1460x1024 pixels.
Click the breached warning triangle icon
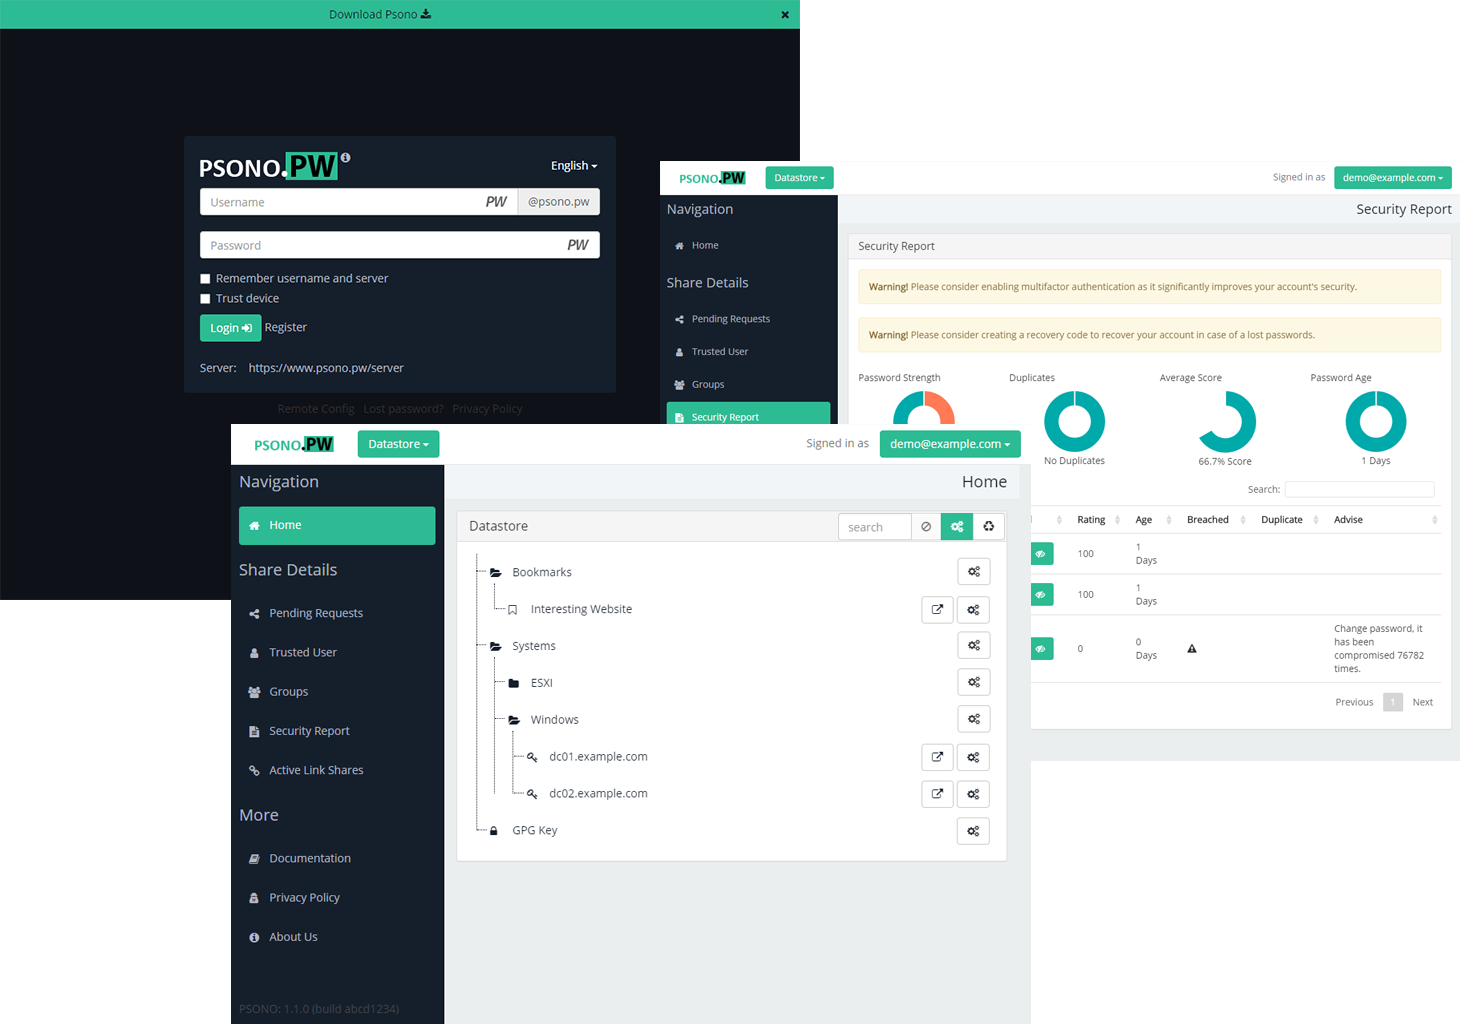tap(1192, 649)
